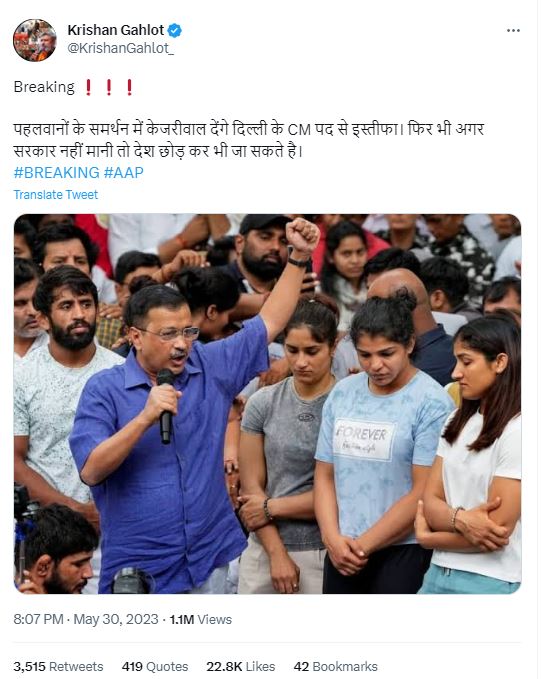Click Translate Tweet link
The width and height of the screenshot is (541, 679).
55,194
